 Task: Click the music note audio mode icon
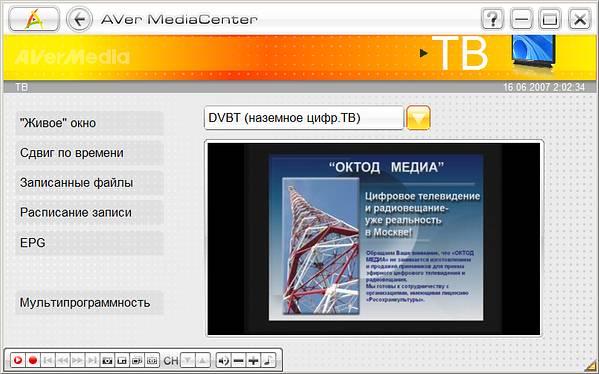[268, 360]
